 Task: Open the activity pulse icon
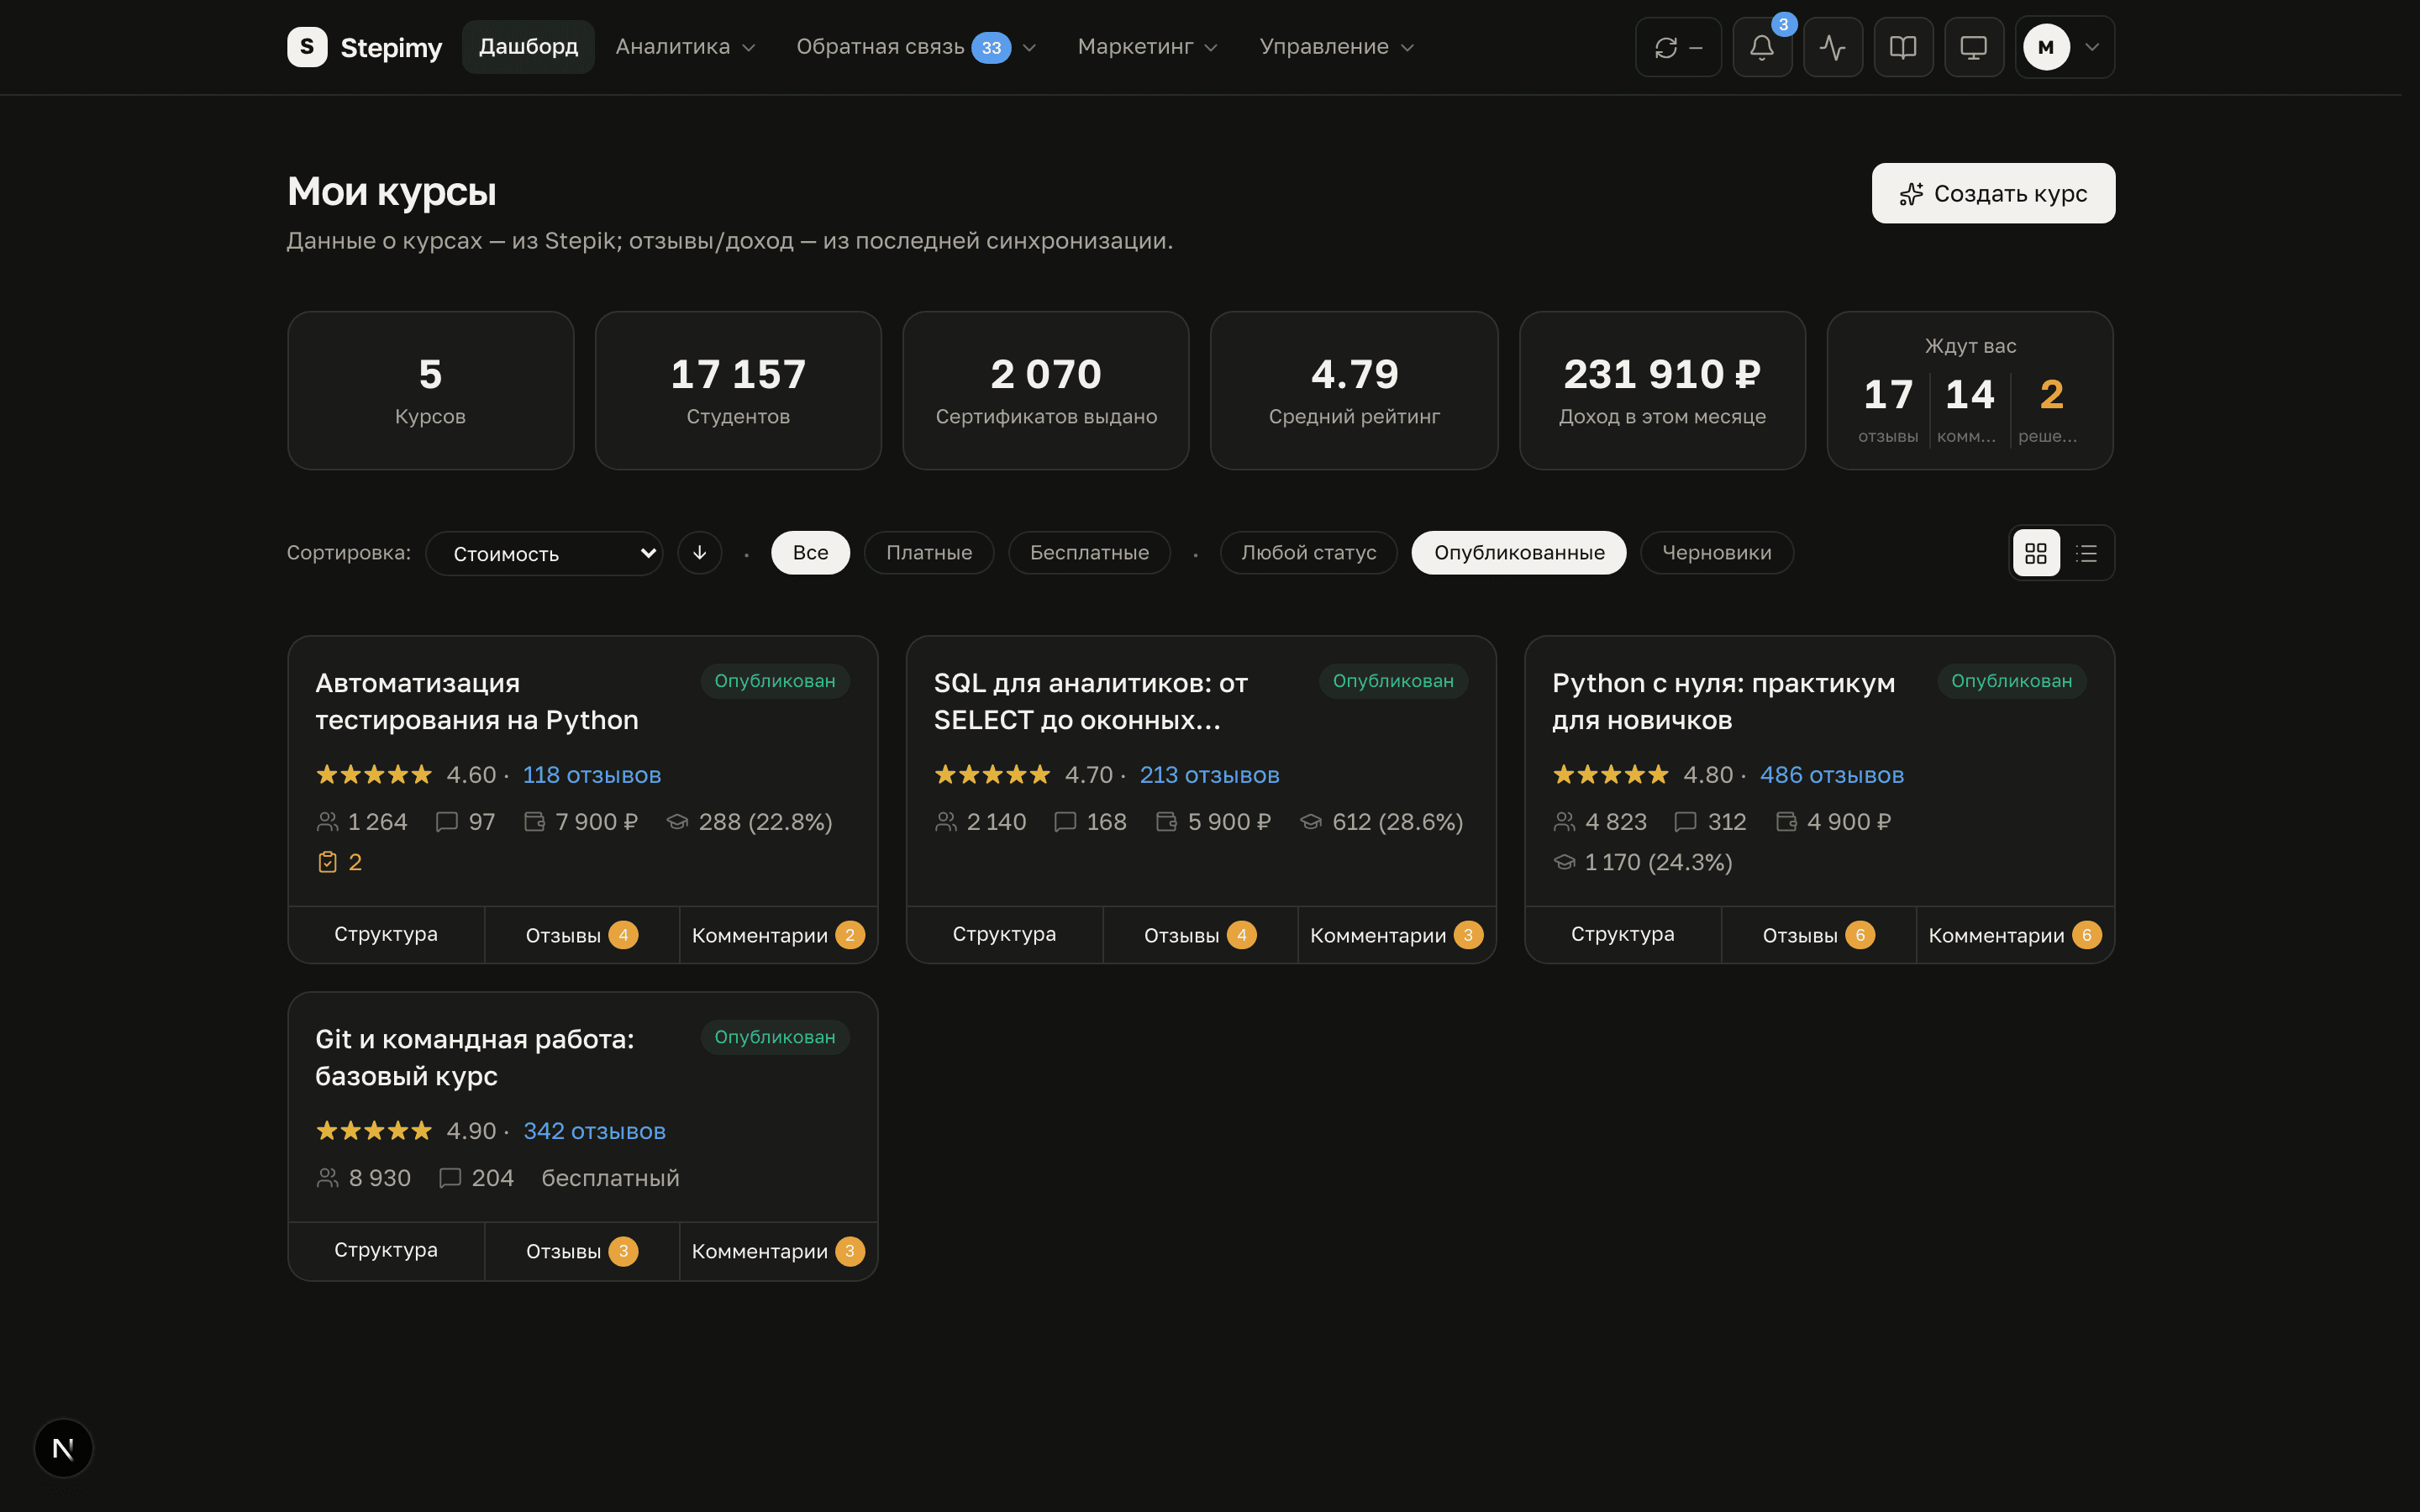click(1832, 47)
